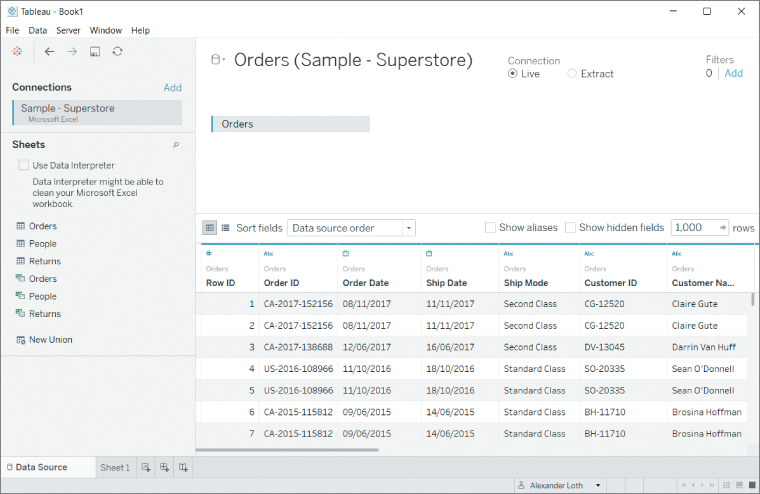Click the new story icon

coord(183,467)
